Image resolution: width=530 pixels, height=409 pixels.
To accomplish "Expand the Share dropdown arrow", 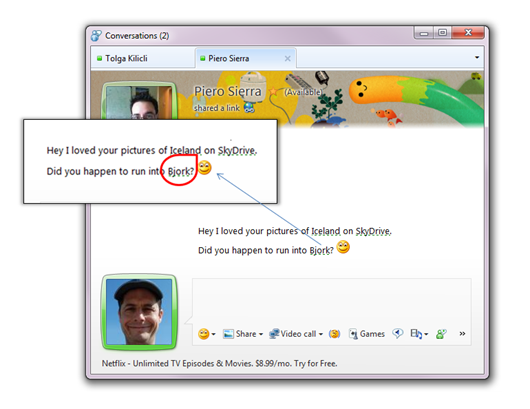I will [261, 334].
